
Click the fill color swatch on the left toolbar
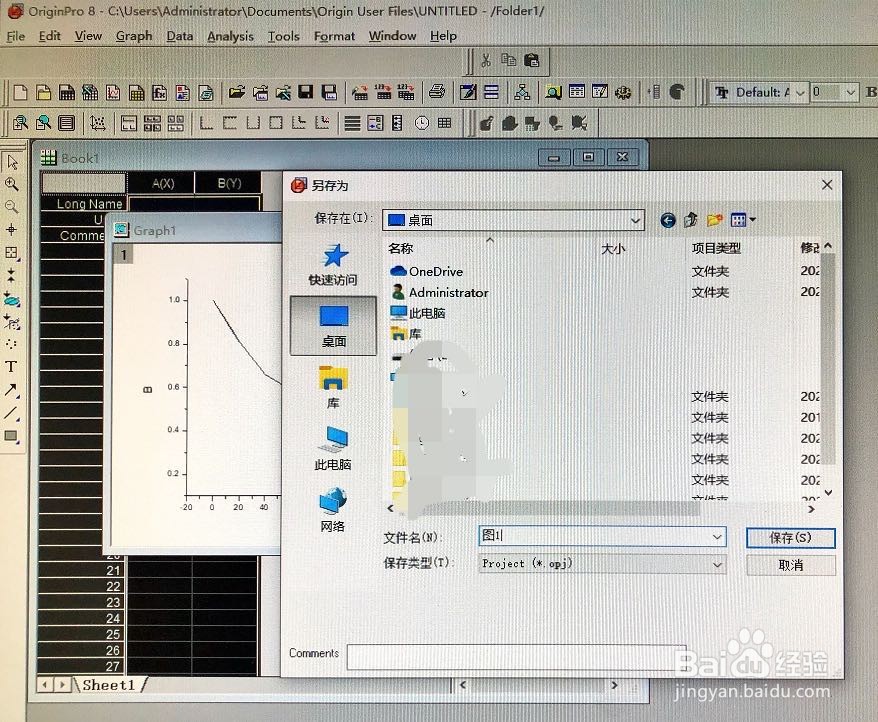pyautogui.click(x=13, y=437)
